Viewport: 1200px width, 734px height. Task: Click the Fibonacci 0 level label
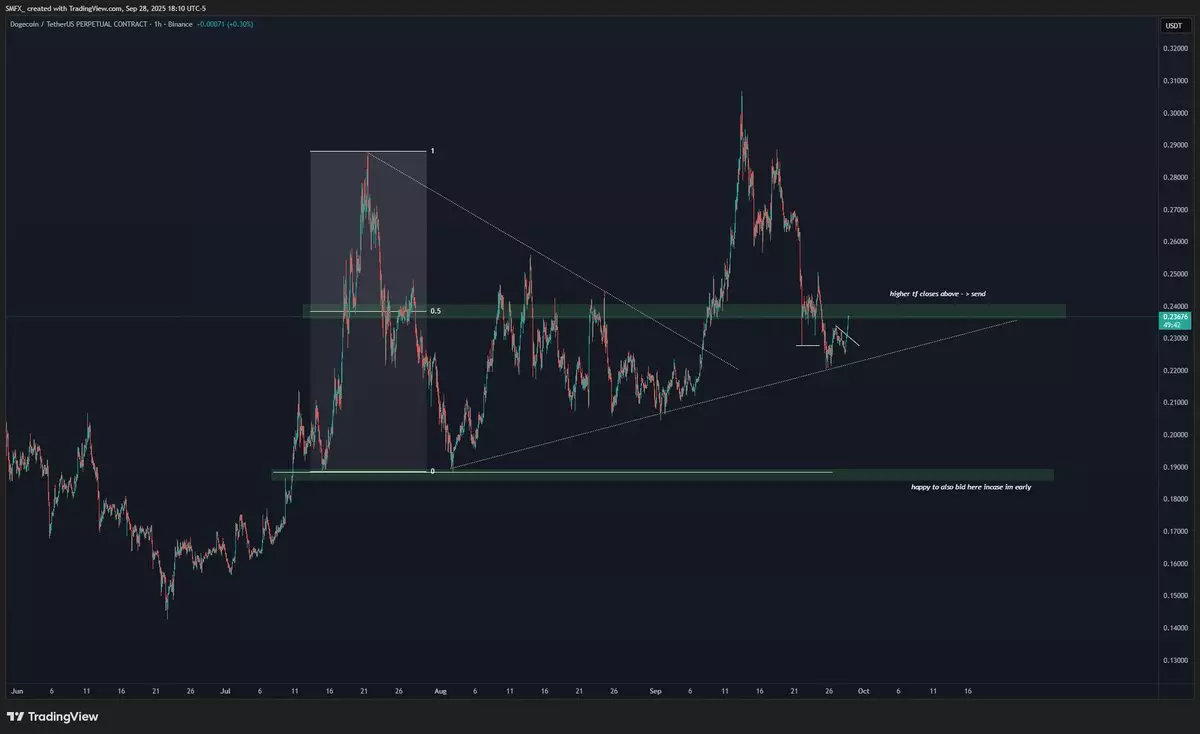coord(432,470)
